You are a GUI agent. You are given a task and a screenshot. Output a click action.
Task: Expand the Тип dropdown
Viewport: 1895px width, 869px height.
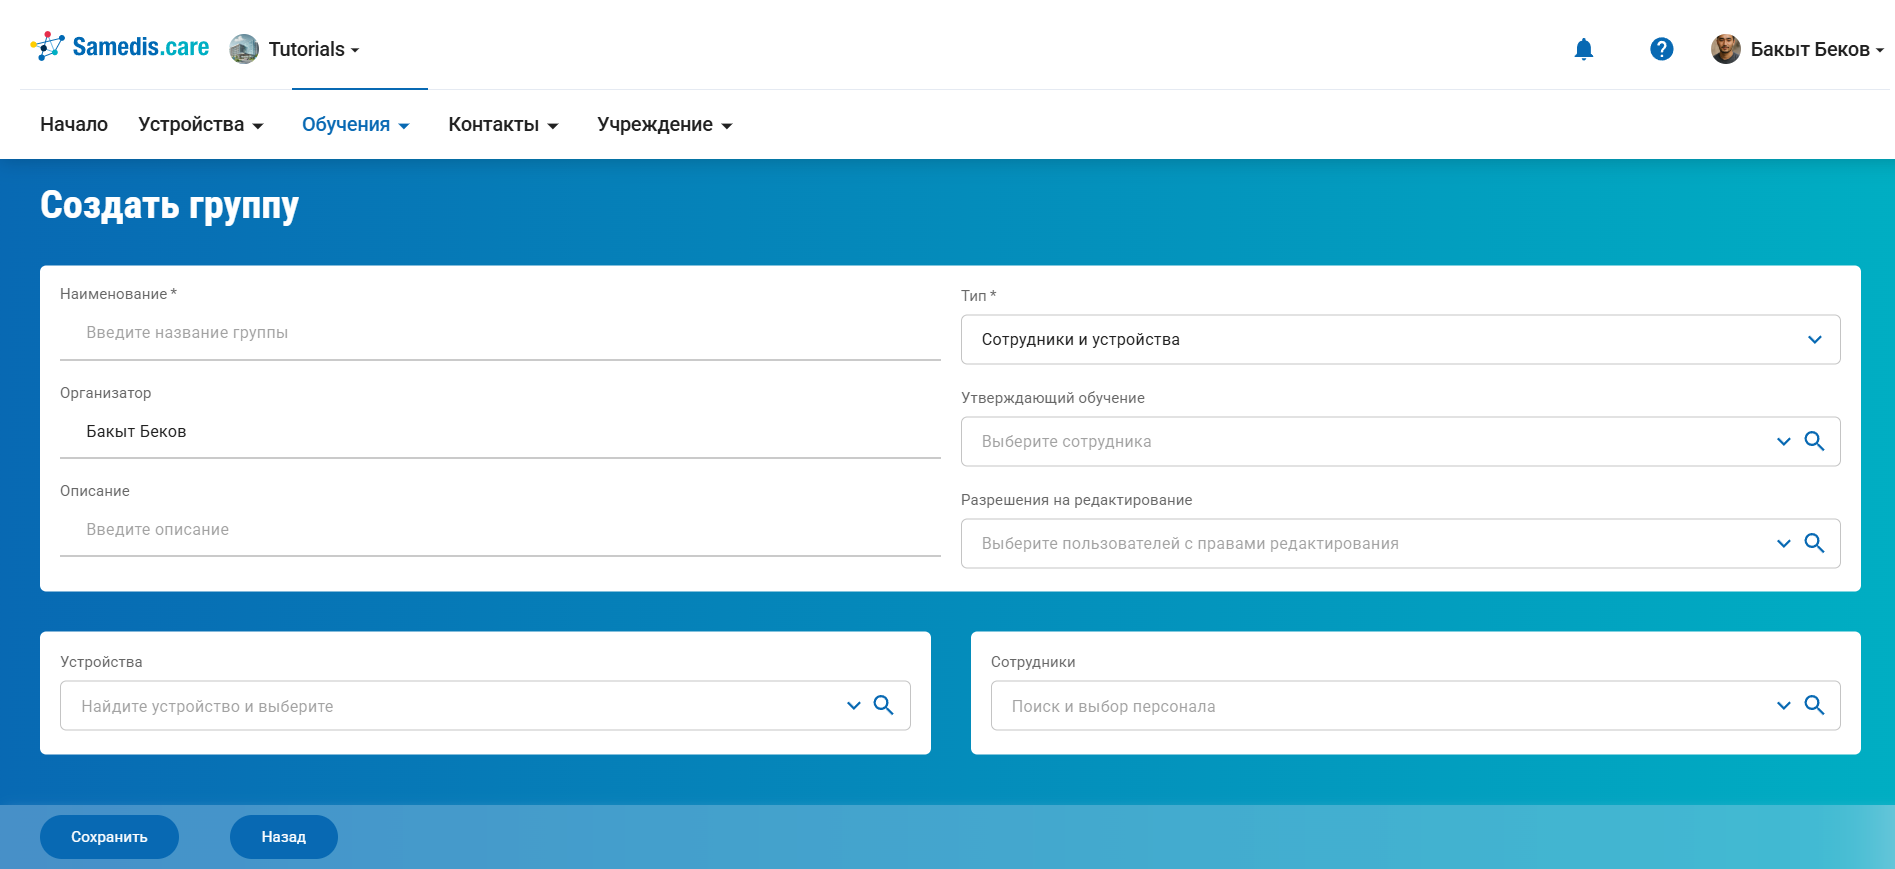(x=1814, y=340)
